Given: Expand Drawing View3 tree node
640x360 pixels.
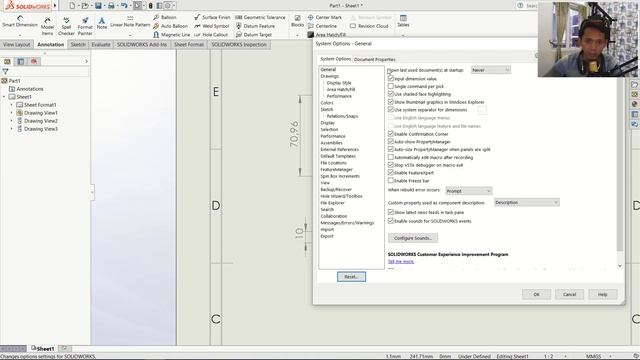Looking at the screenshot, I should [11, 129].
